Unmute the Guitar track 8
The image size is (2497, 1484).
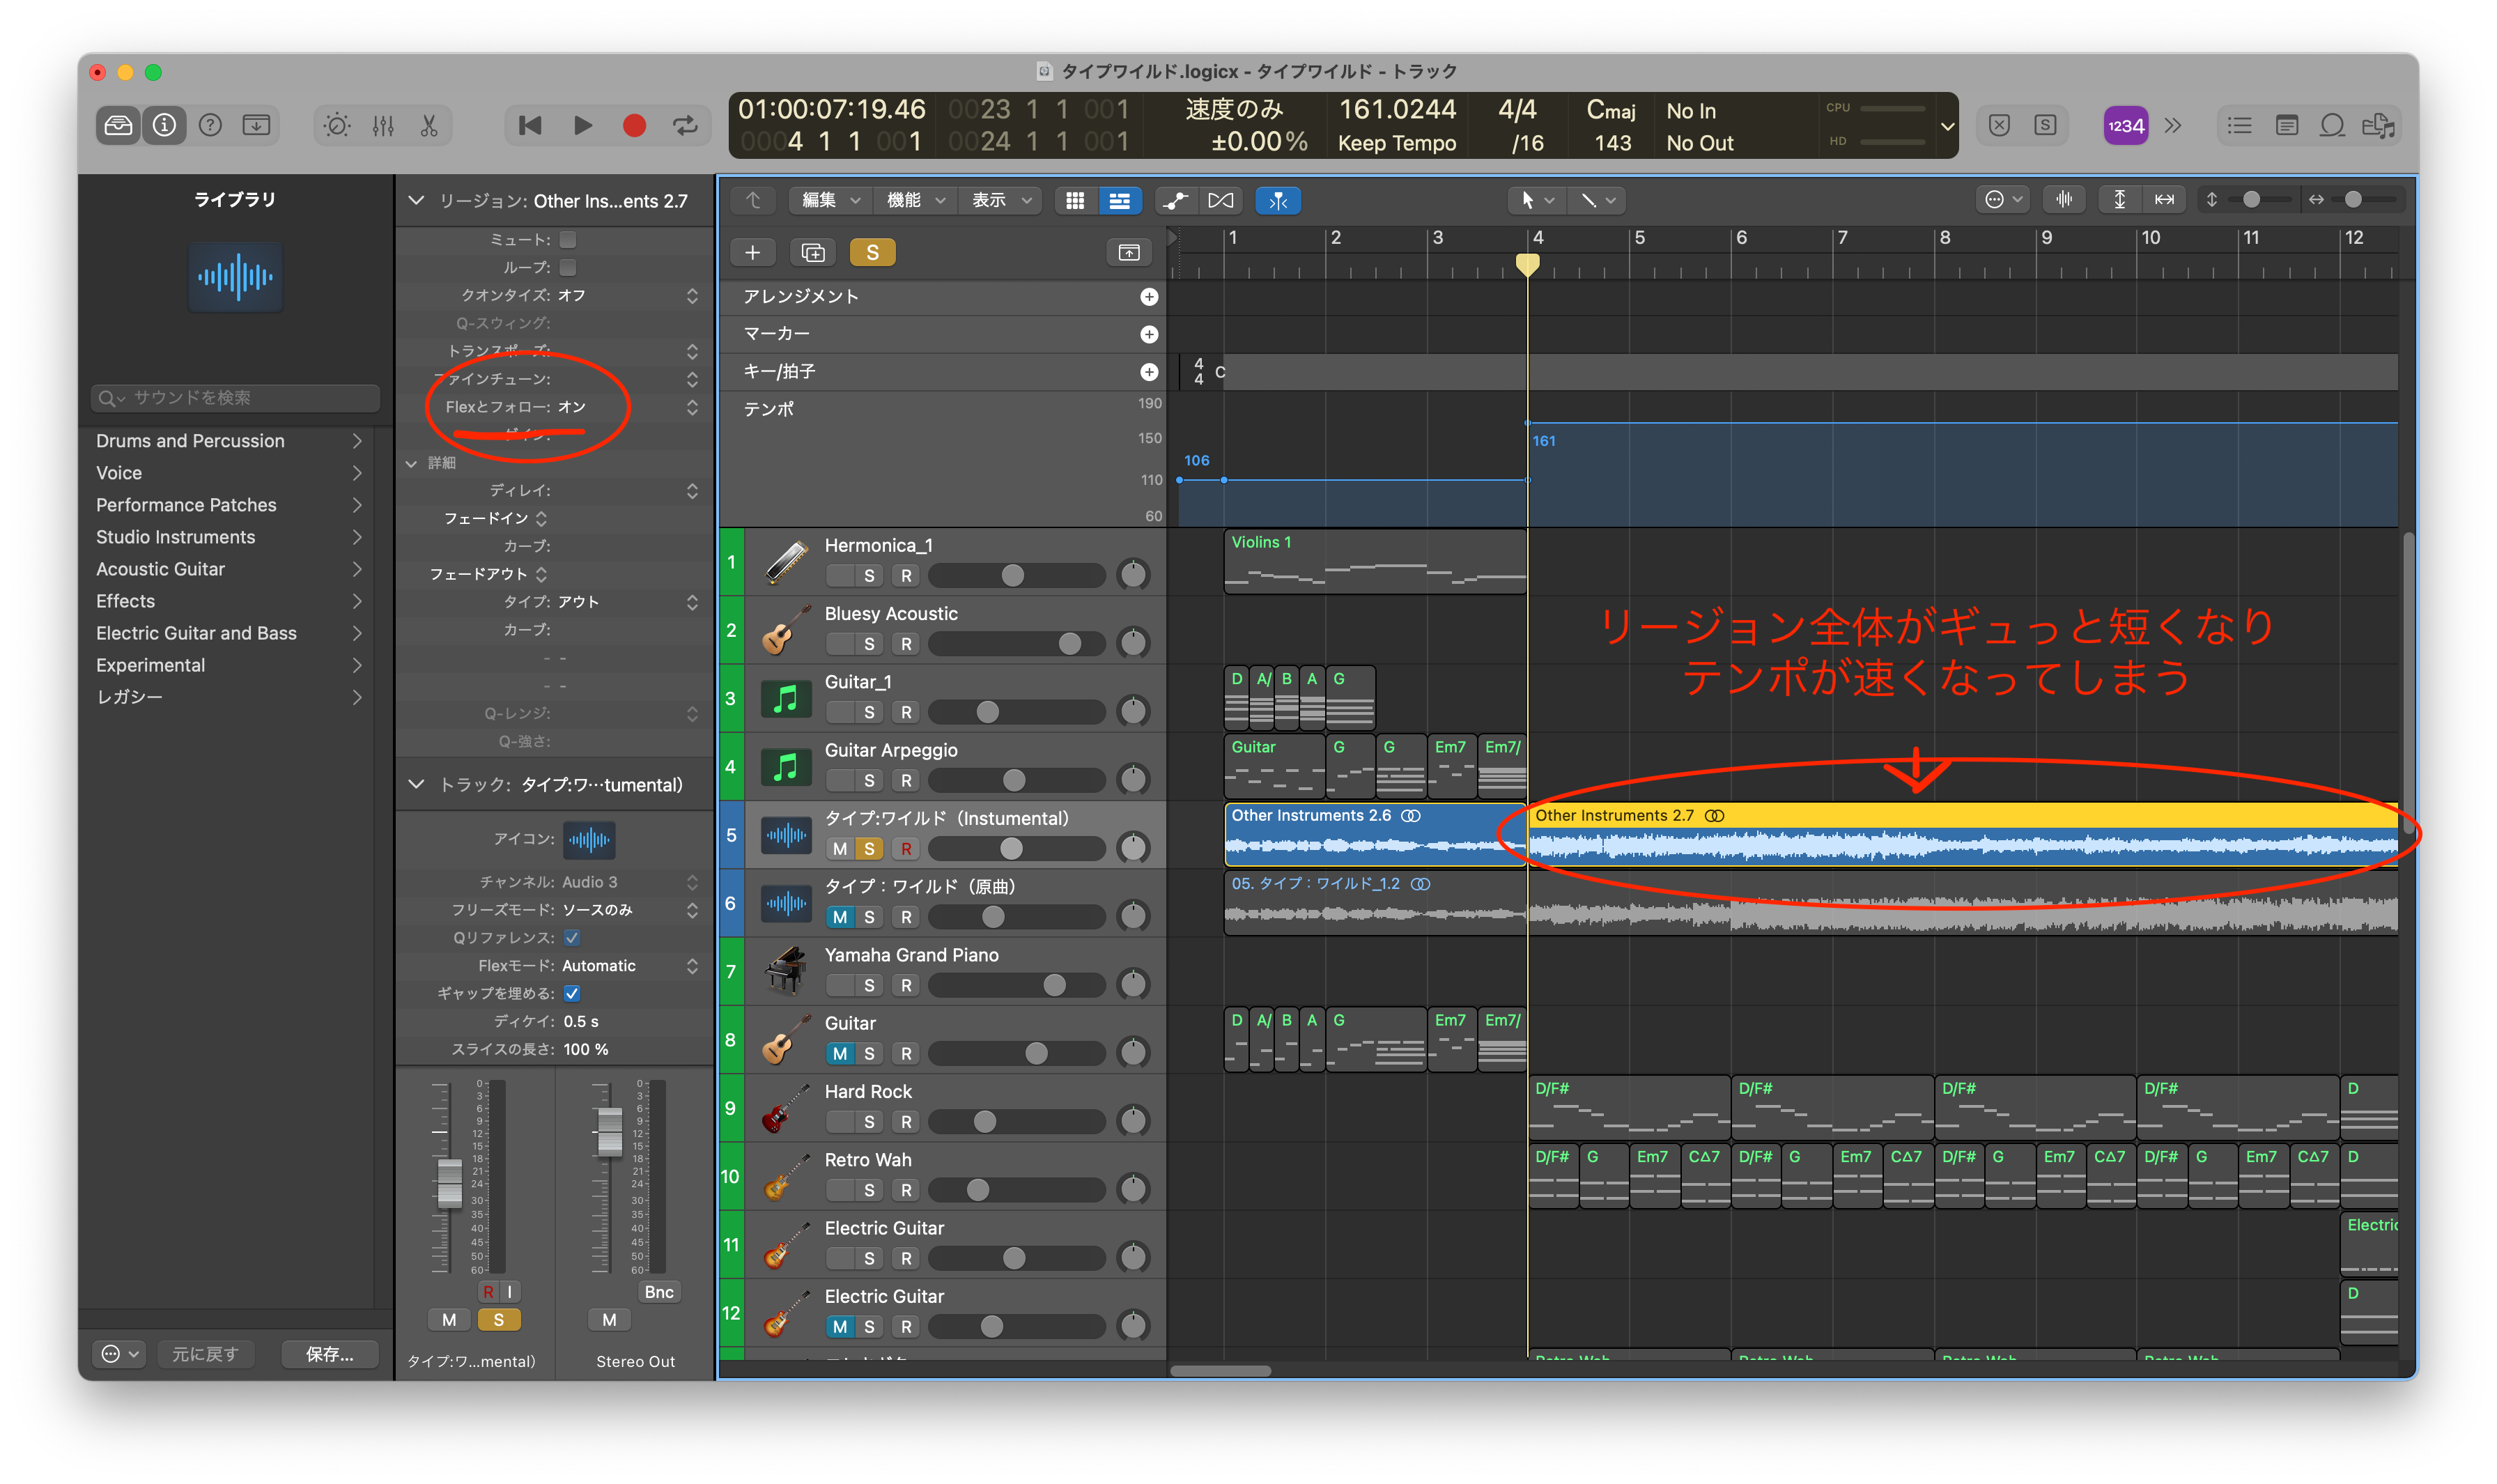pyautogui.click(x=839, y=1053)
